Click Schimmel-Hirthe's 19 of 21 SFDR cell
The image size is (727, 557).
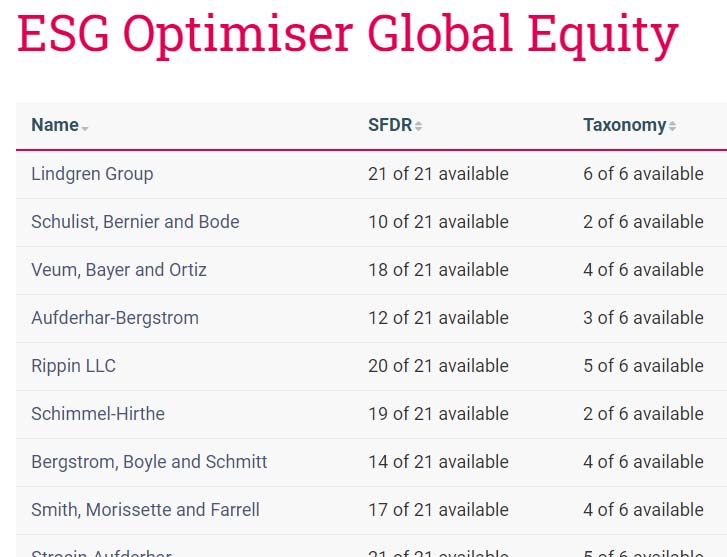(x=438, y=414)
